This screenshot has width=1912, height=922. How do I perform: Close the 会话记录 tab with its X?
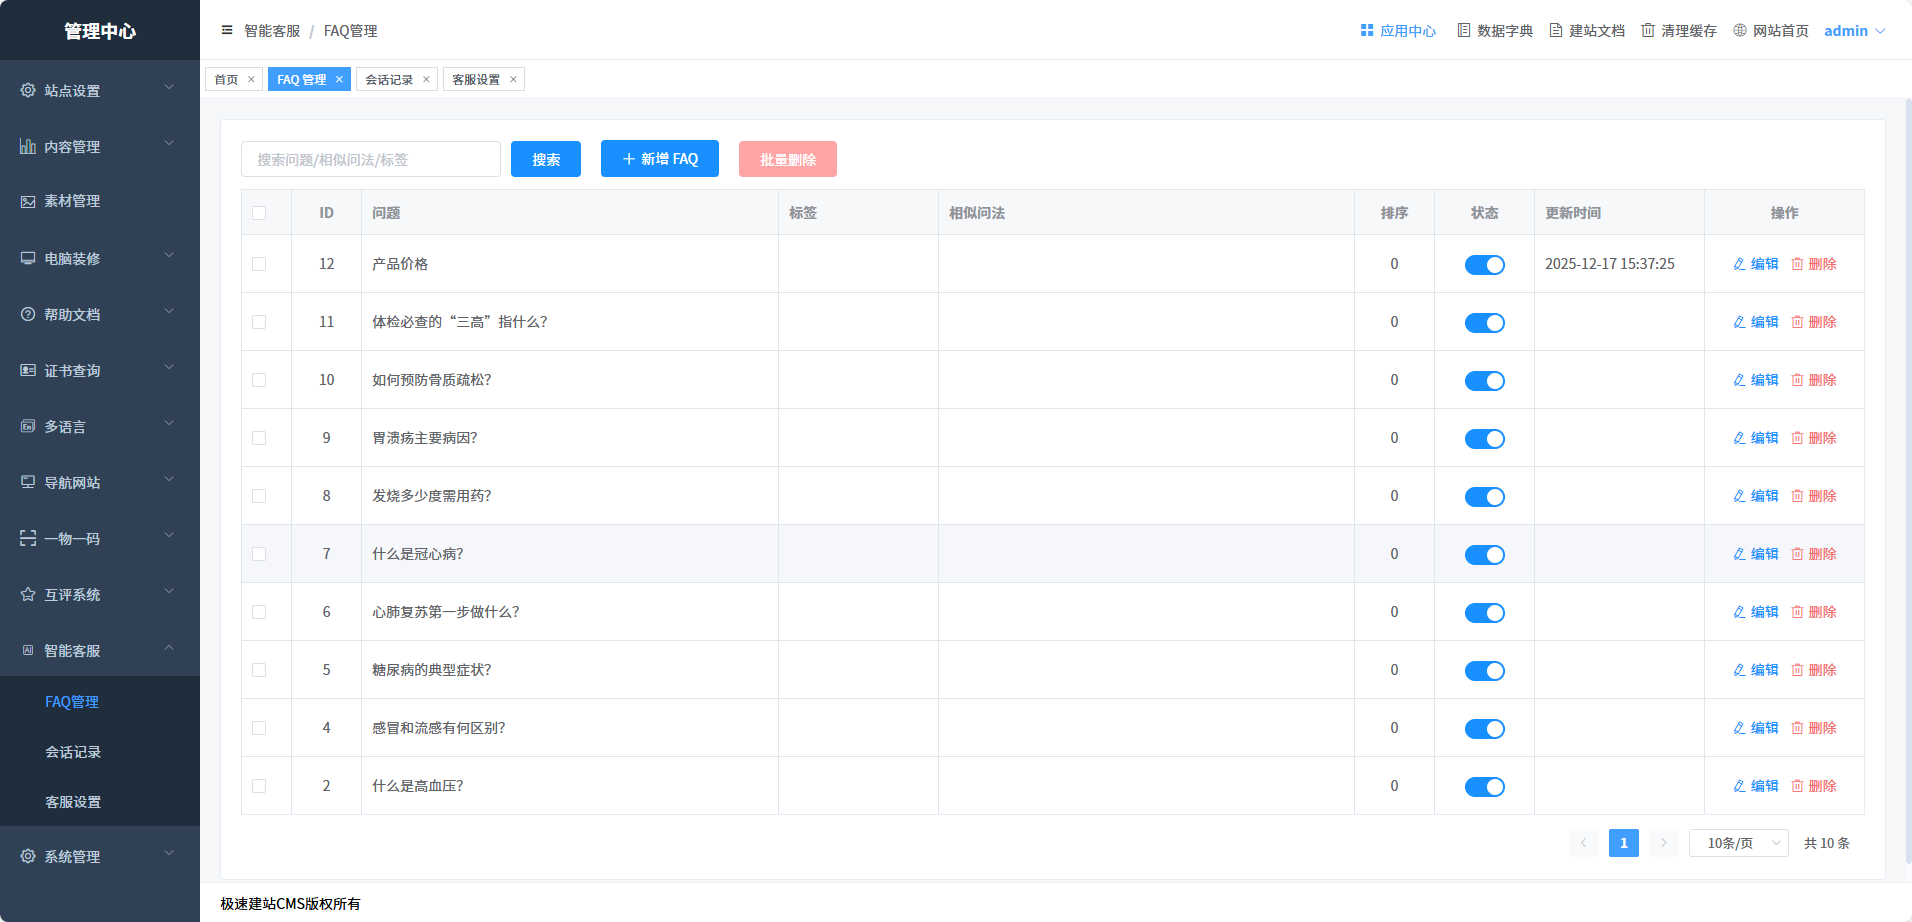tap(426, 80)
